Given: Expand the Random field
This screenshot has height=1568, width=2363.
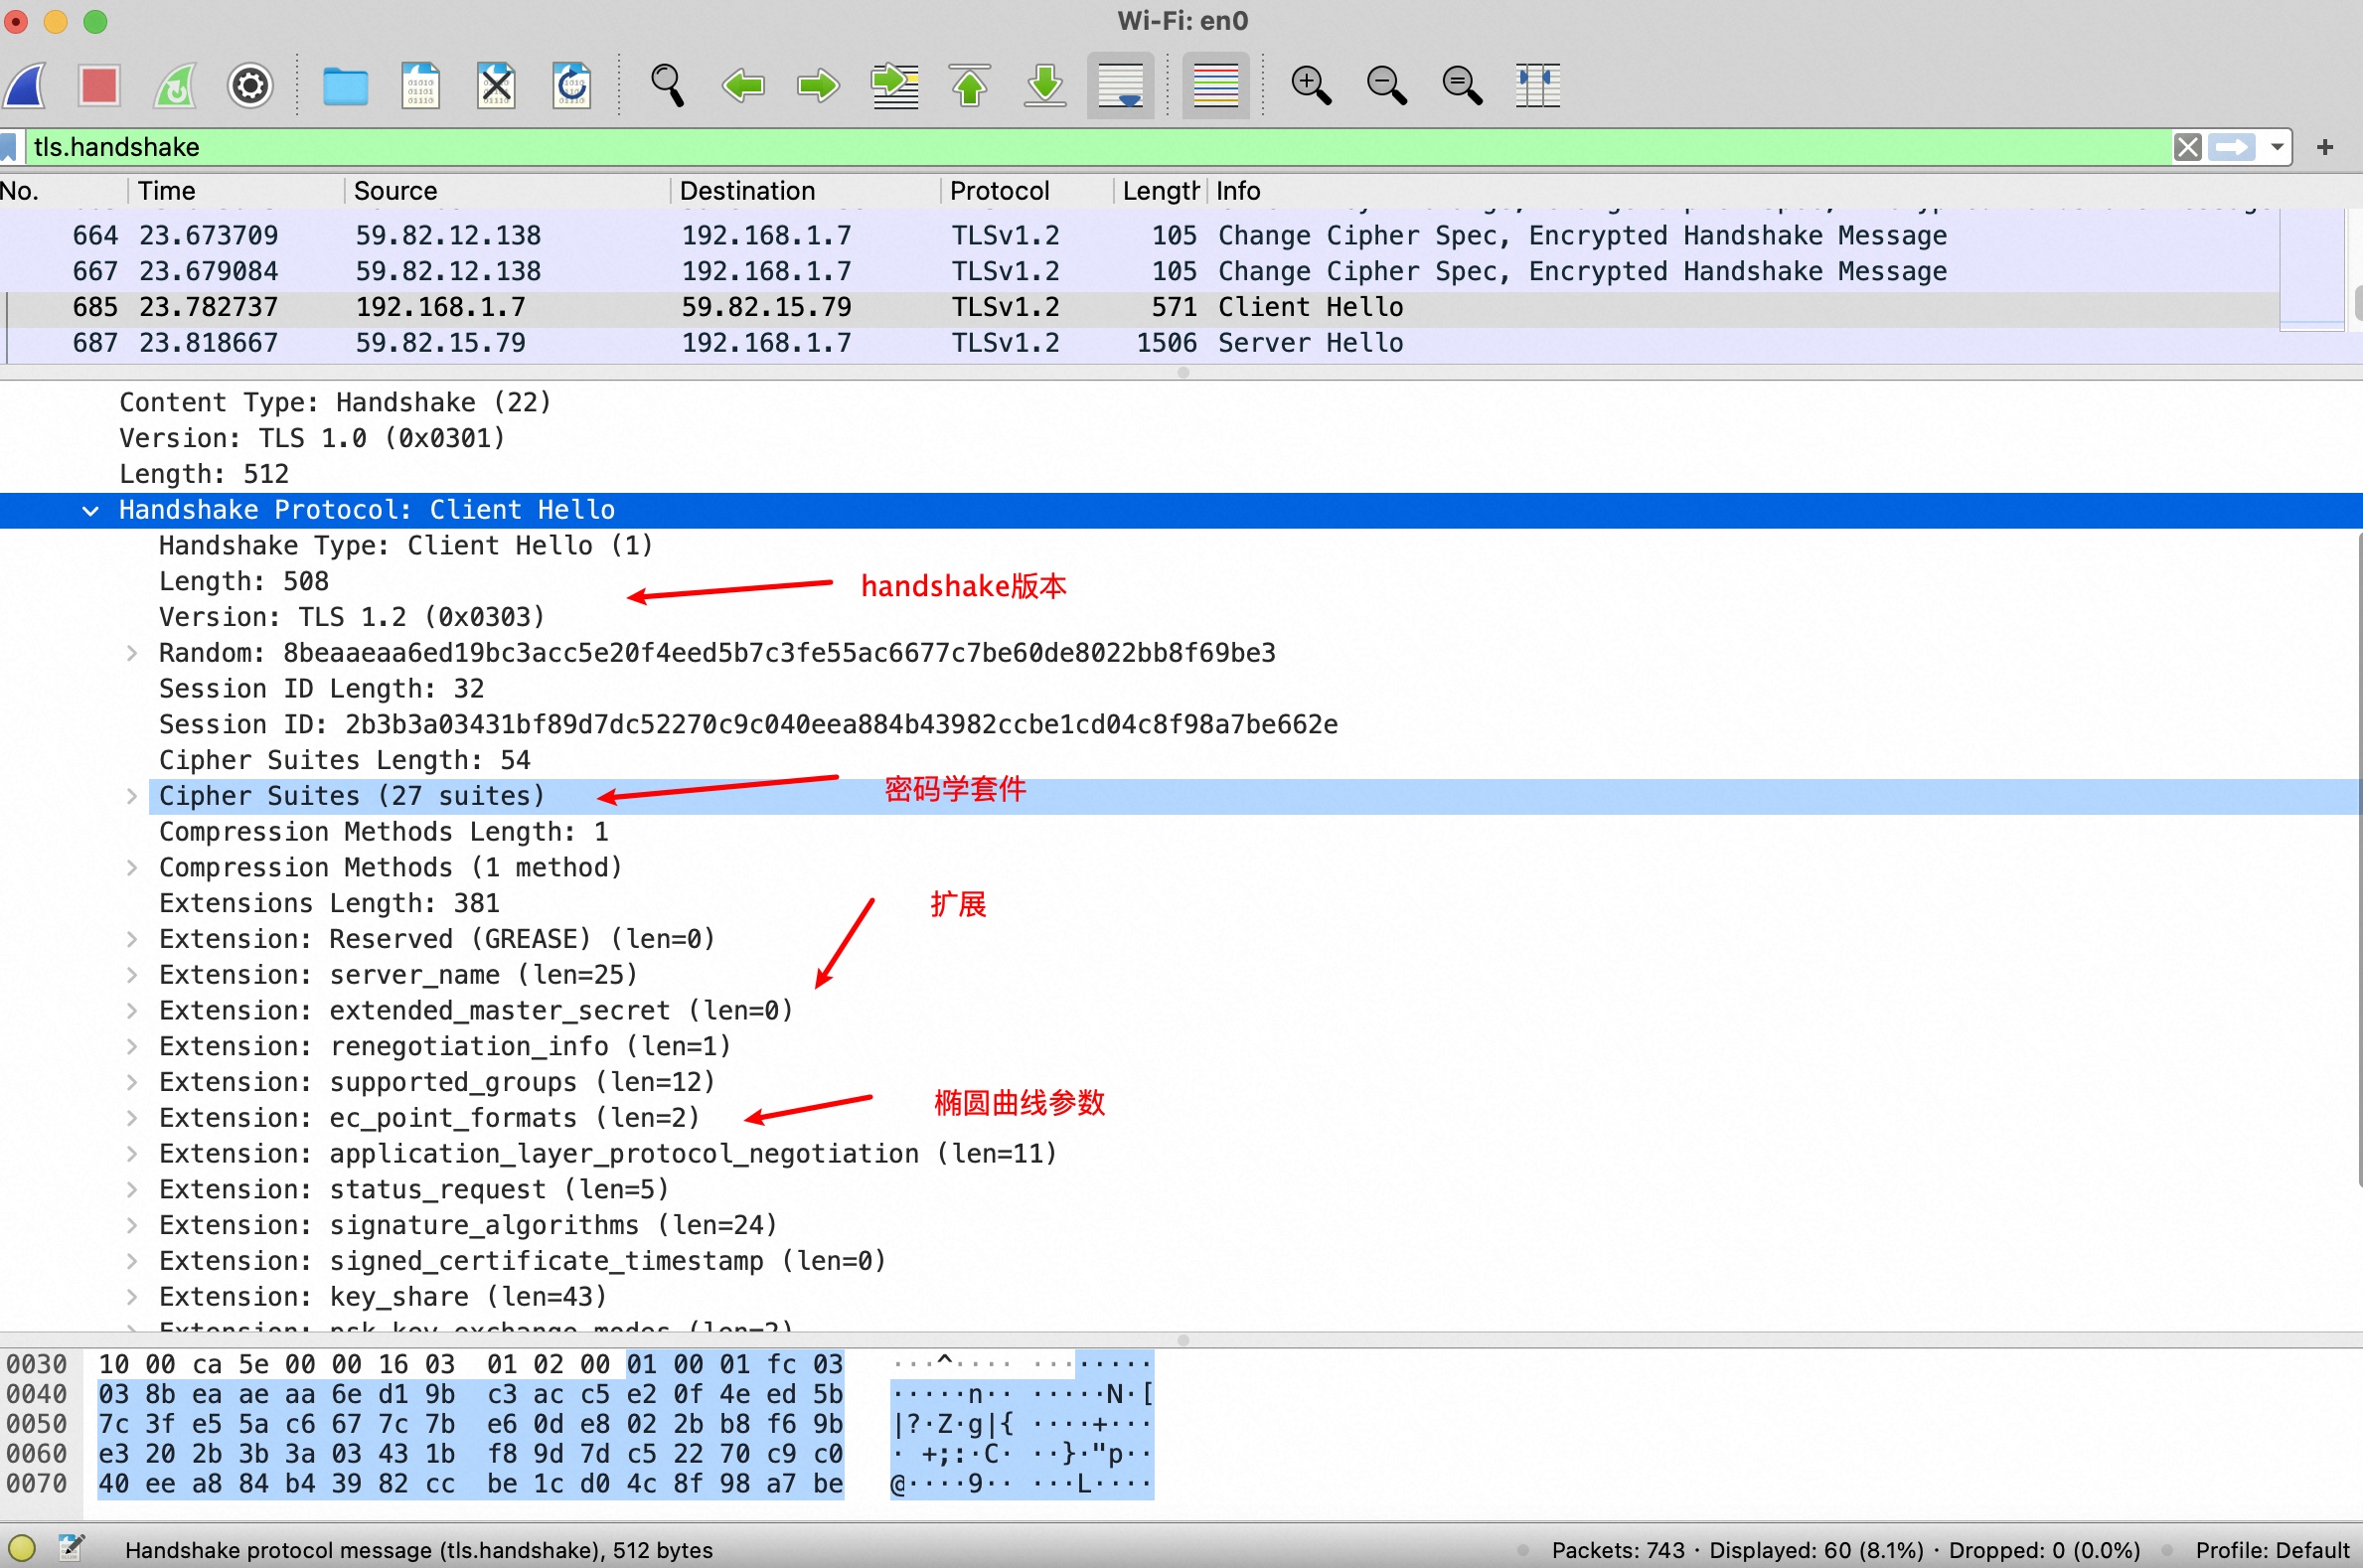Looking at the screenshot, I should [131, 654].
